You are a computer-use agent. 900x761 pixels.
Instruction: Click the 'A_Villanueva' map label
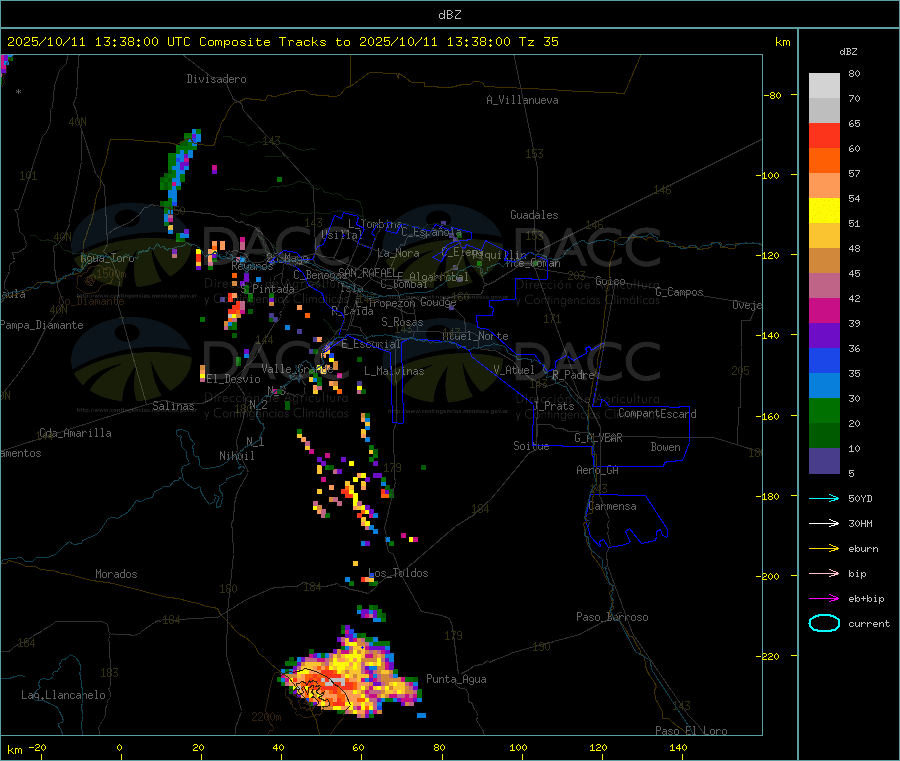(x=522, y=100)
